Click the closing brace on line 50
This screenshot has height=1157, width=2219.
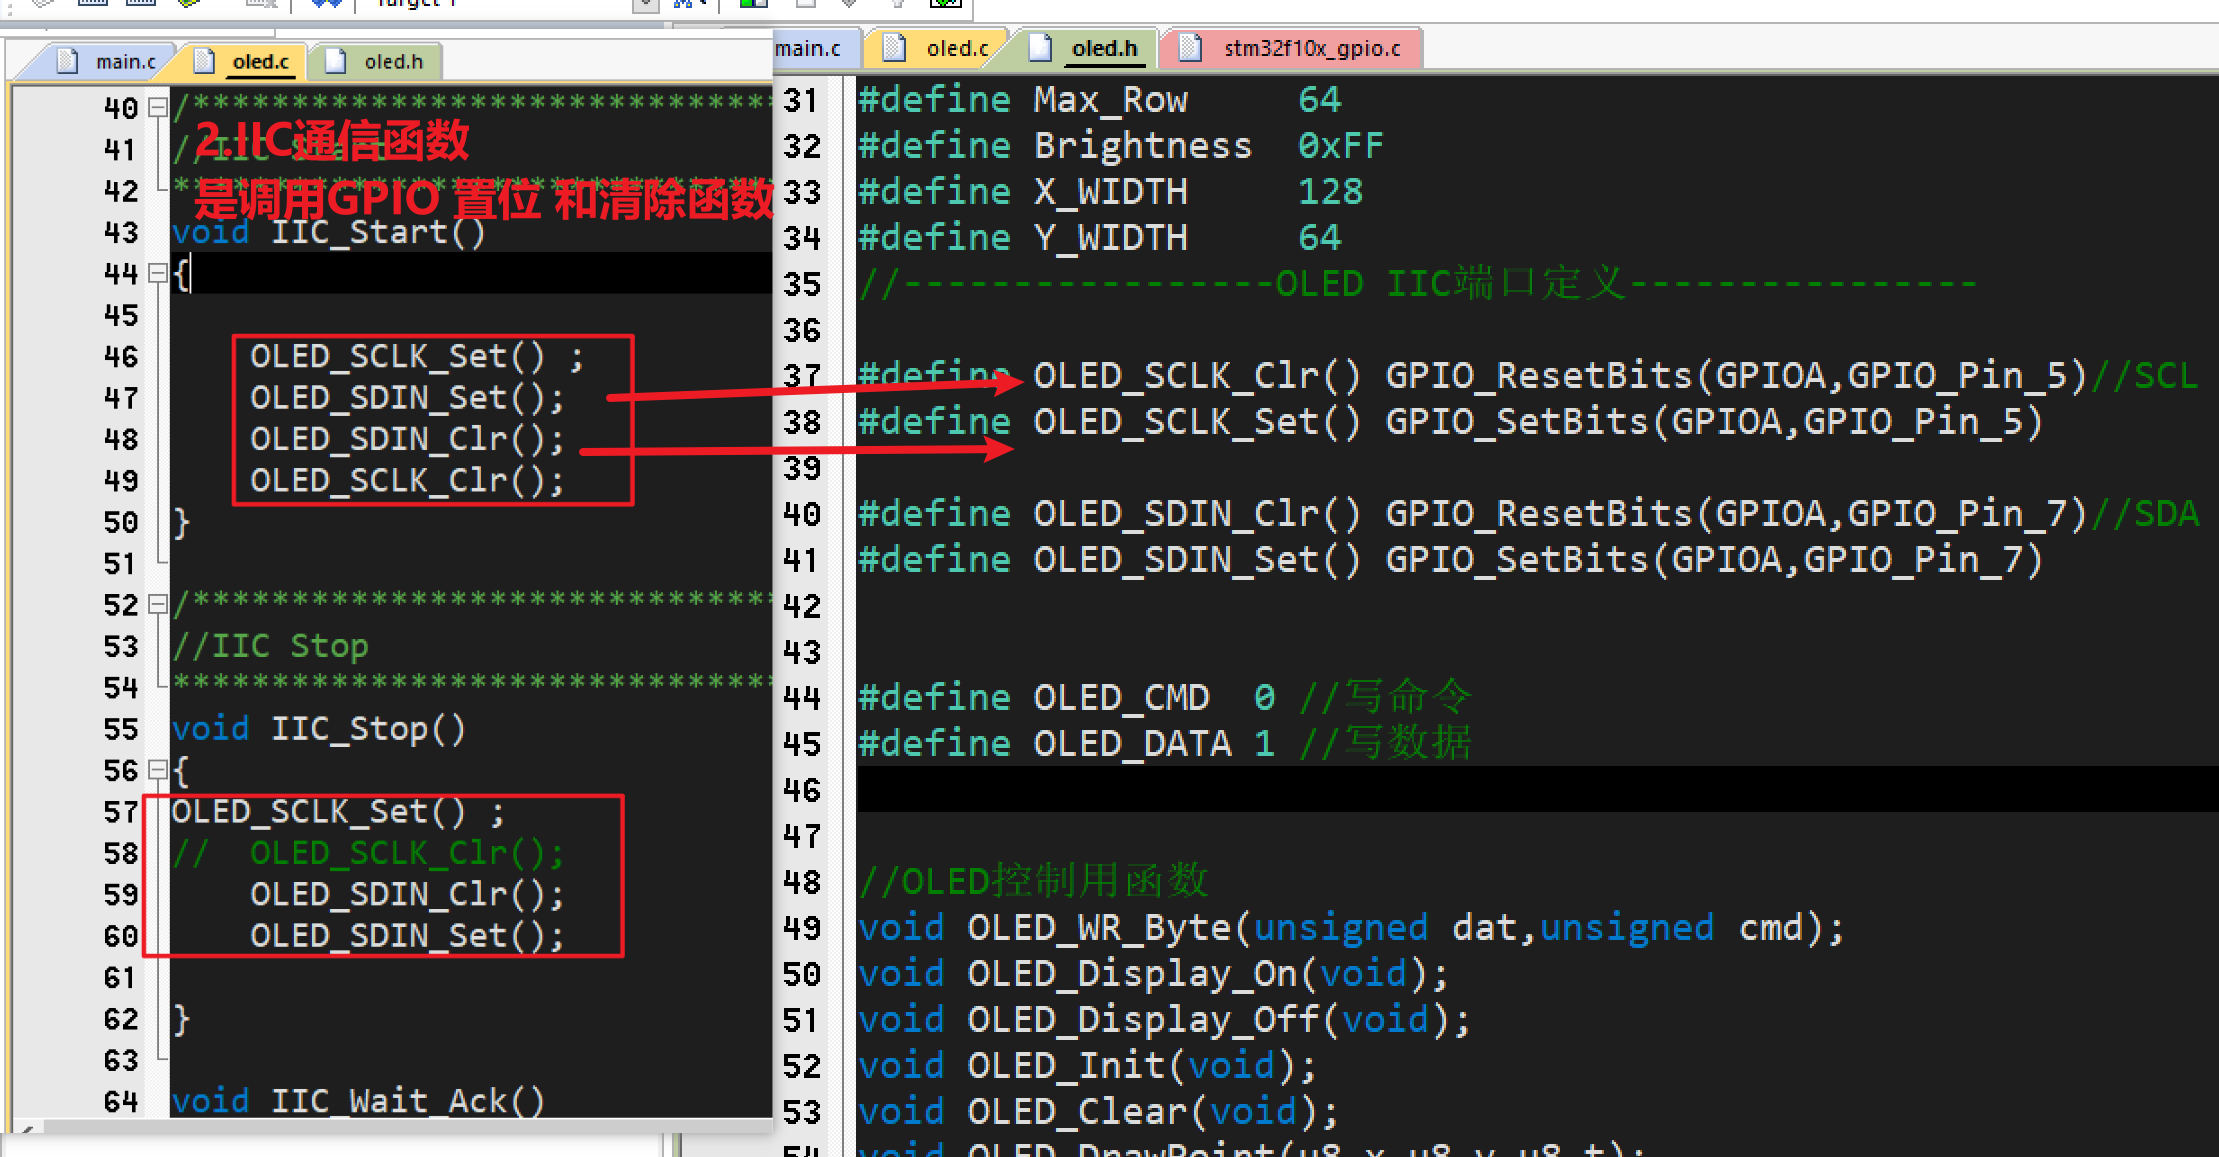pos(181,522)
